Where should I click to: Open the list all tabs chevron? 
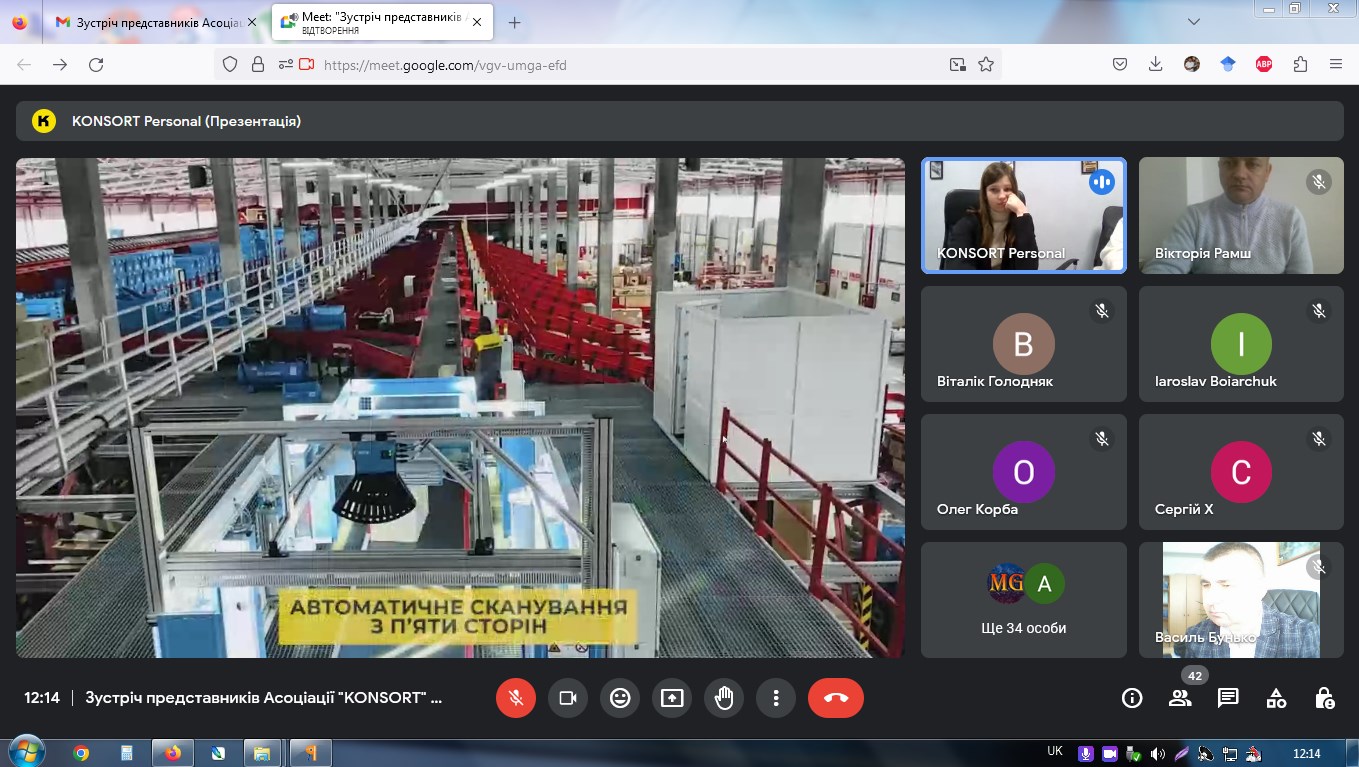1194,22
